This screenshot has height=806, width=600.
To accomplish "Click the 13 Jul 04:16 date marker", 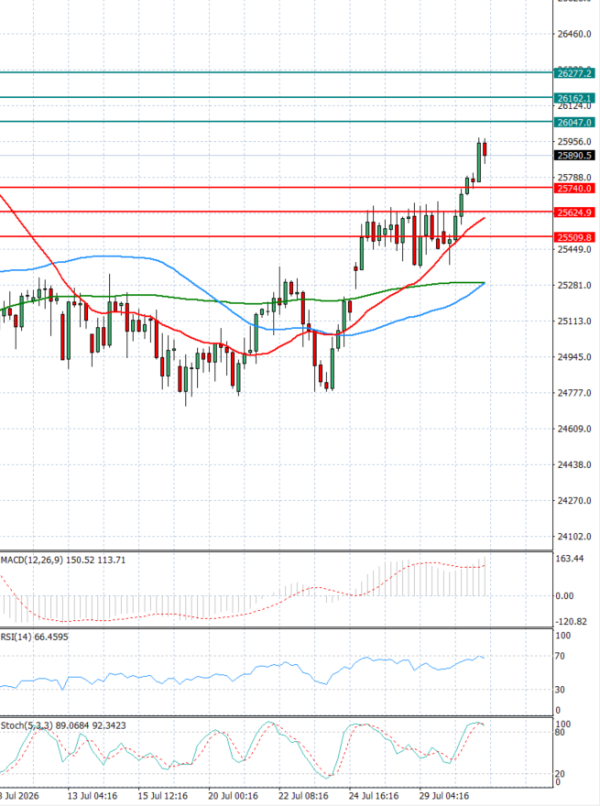I will [92, 796].
